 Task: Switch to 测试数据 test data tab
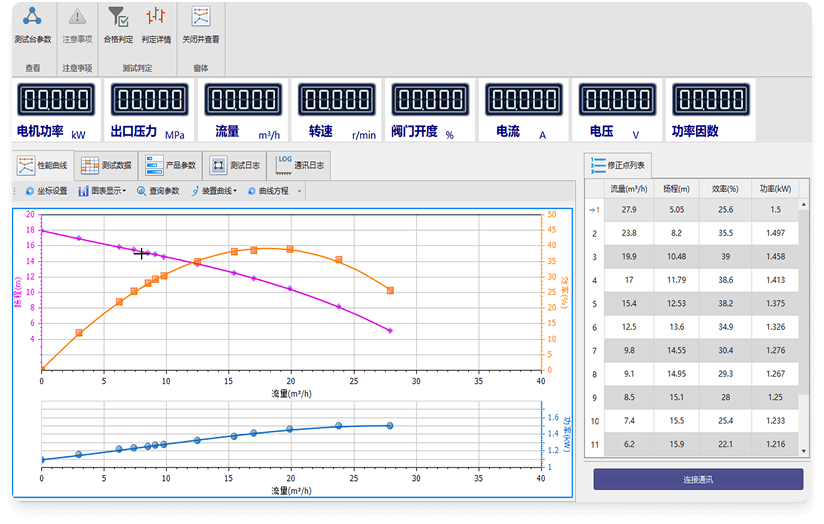(105, 165)
